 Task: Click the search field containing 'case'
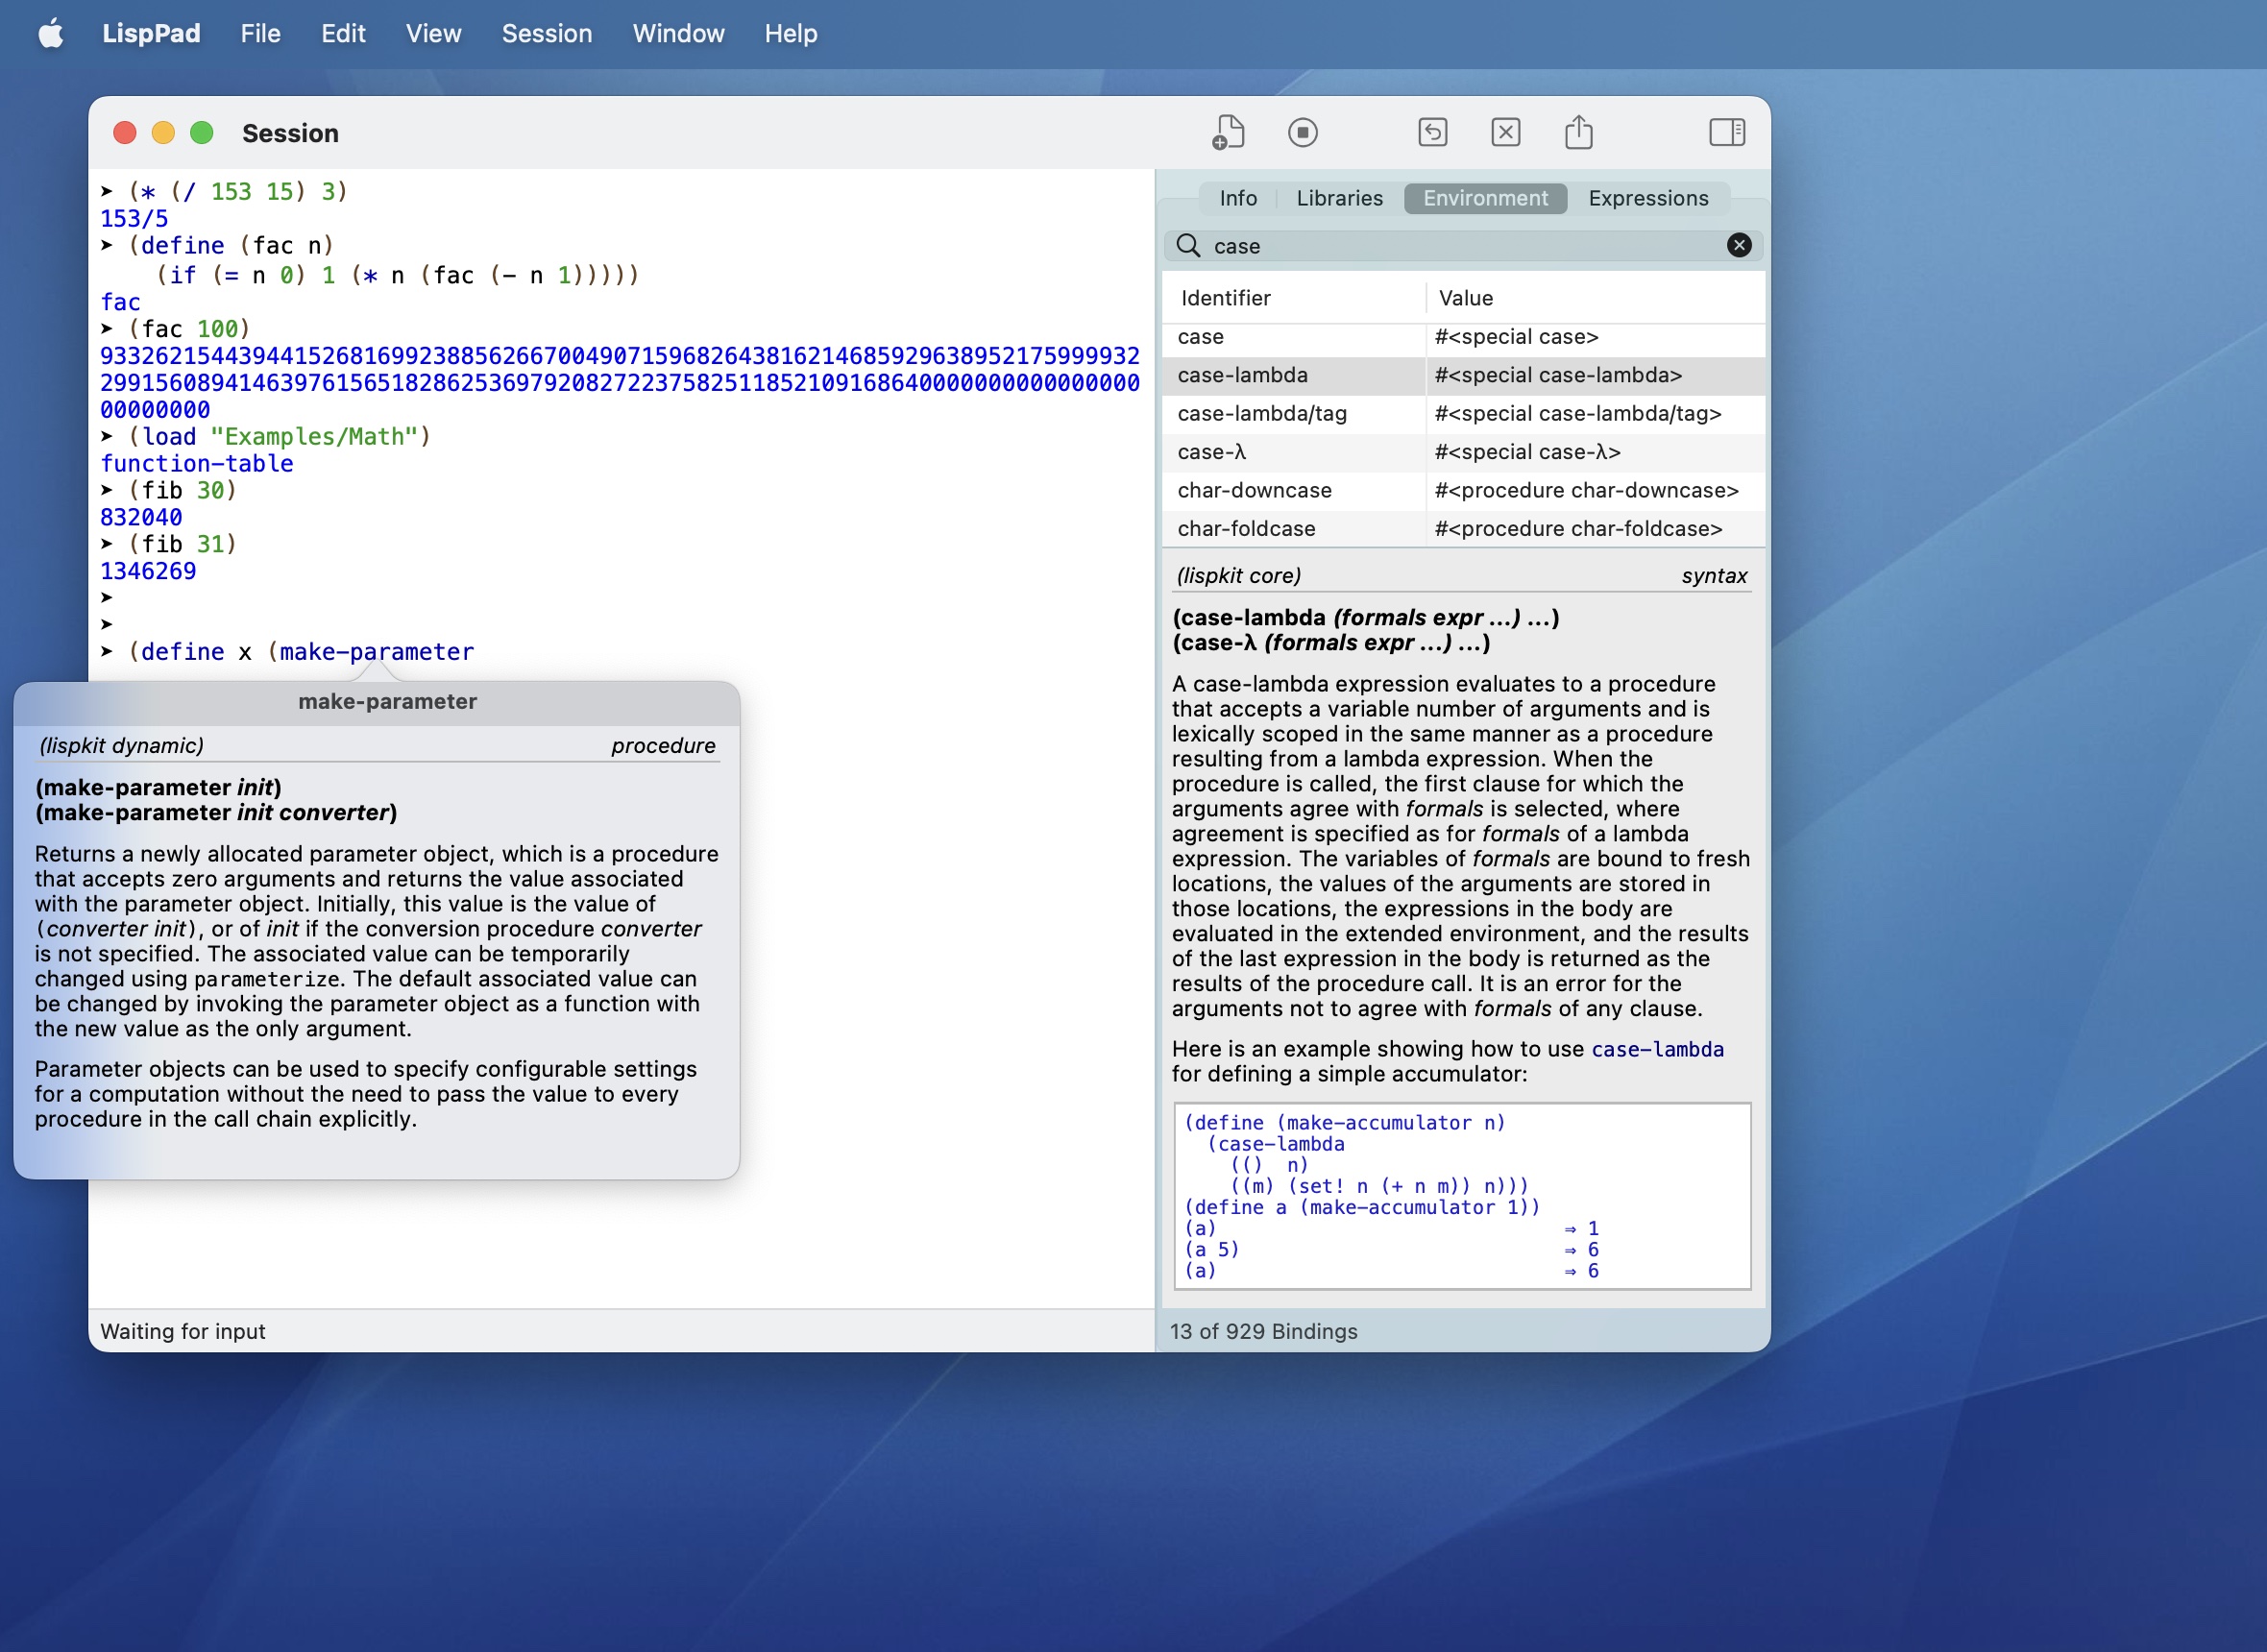pyautogui.click(x=1462, y=246)
